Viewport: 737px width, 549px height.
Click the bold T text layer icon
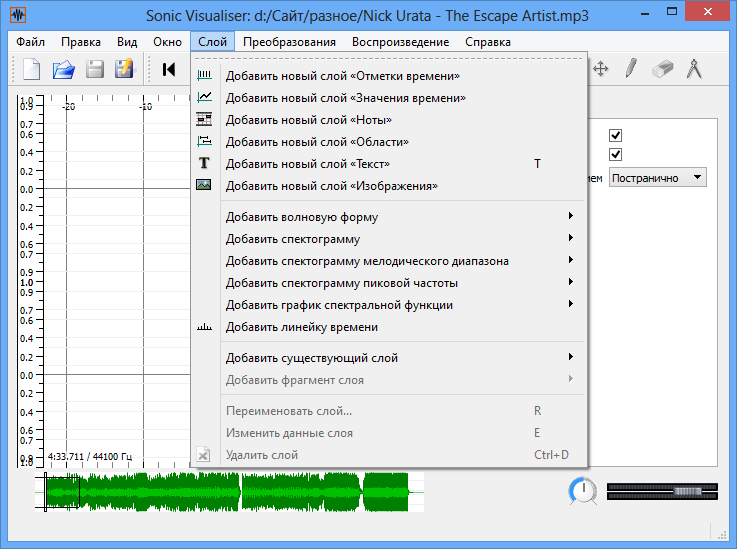[x=204, y=163]
